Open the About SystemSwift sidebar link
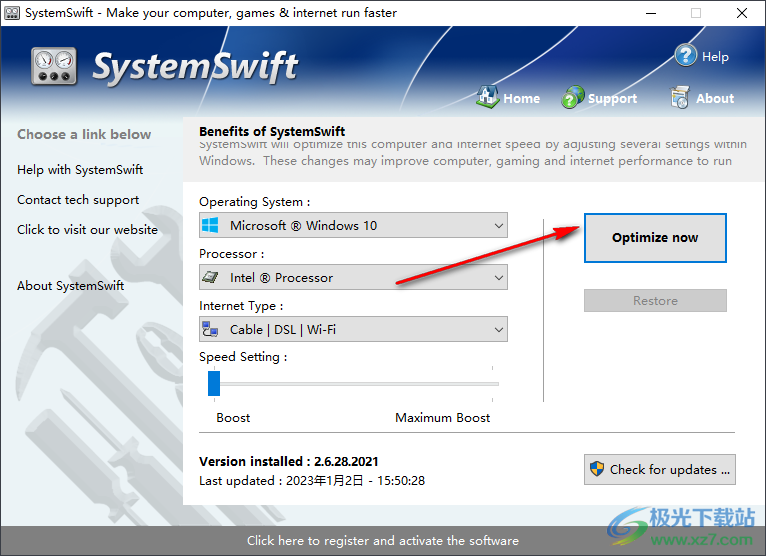Image resolution: width=766 pixels, height=556 pixels. tap(70, 285)
